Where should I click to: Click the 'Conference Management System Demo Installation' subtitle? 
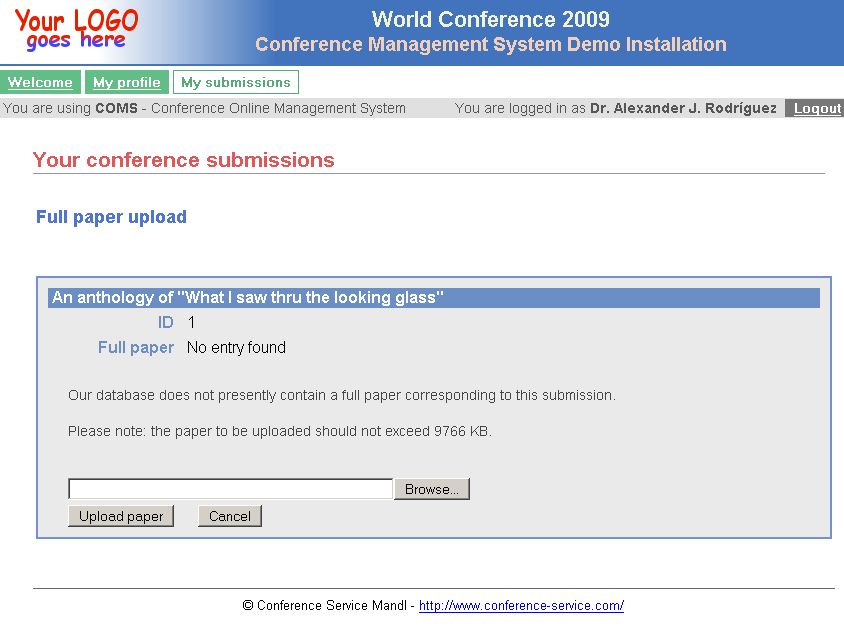pos(491,44)
